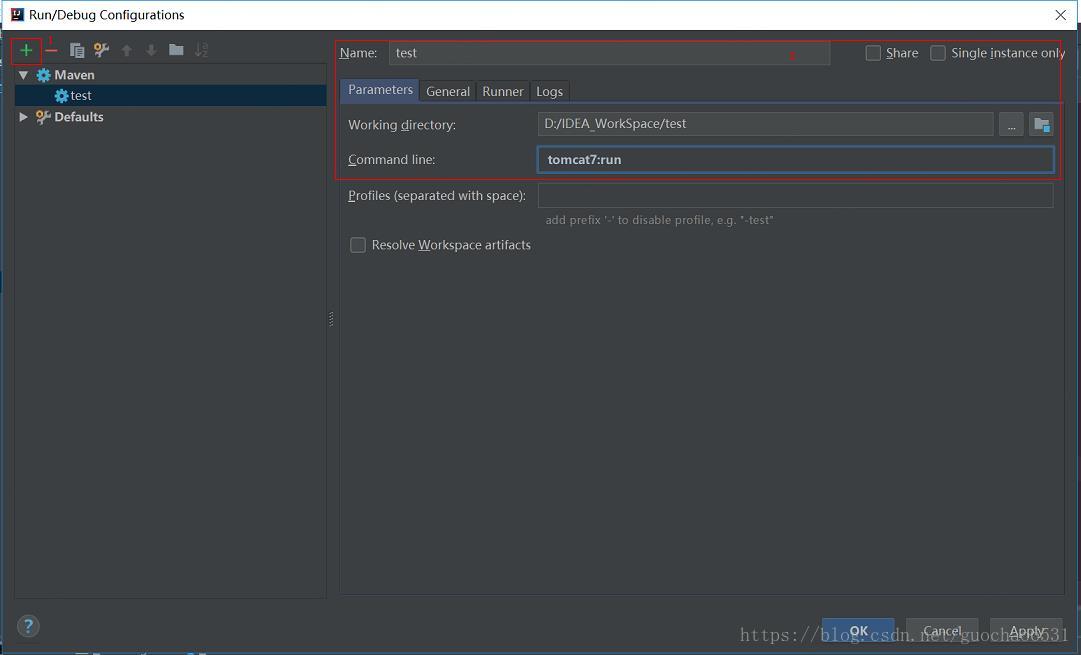Screen dimensions: 1081x655
Task: Select the Maven node label
Action: pyautogui.click(x=74, y=75)
